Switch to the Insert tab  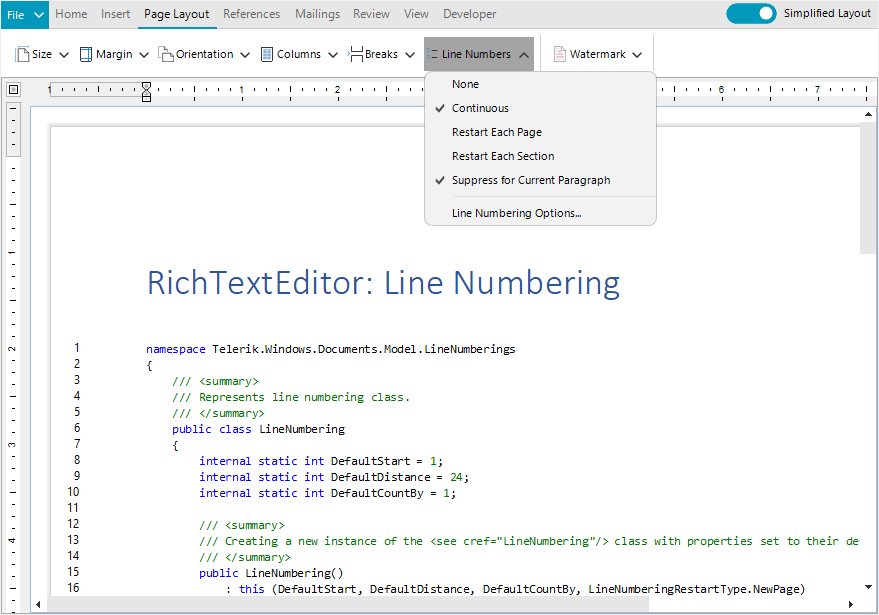[115, 14]
